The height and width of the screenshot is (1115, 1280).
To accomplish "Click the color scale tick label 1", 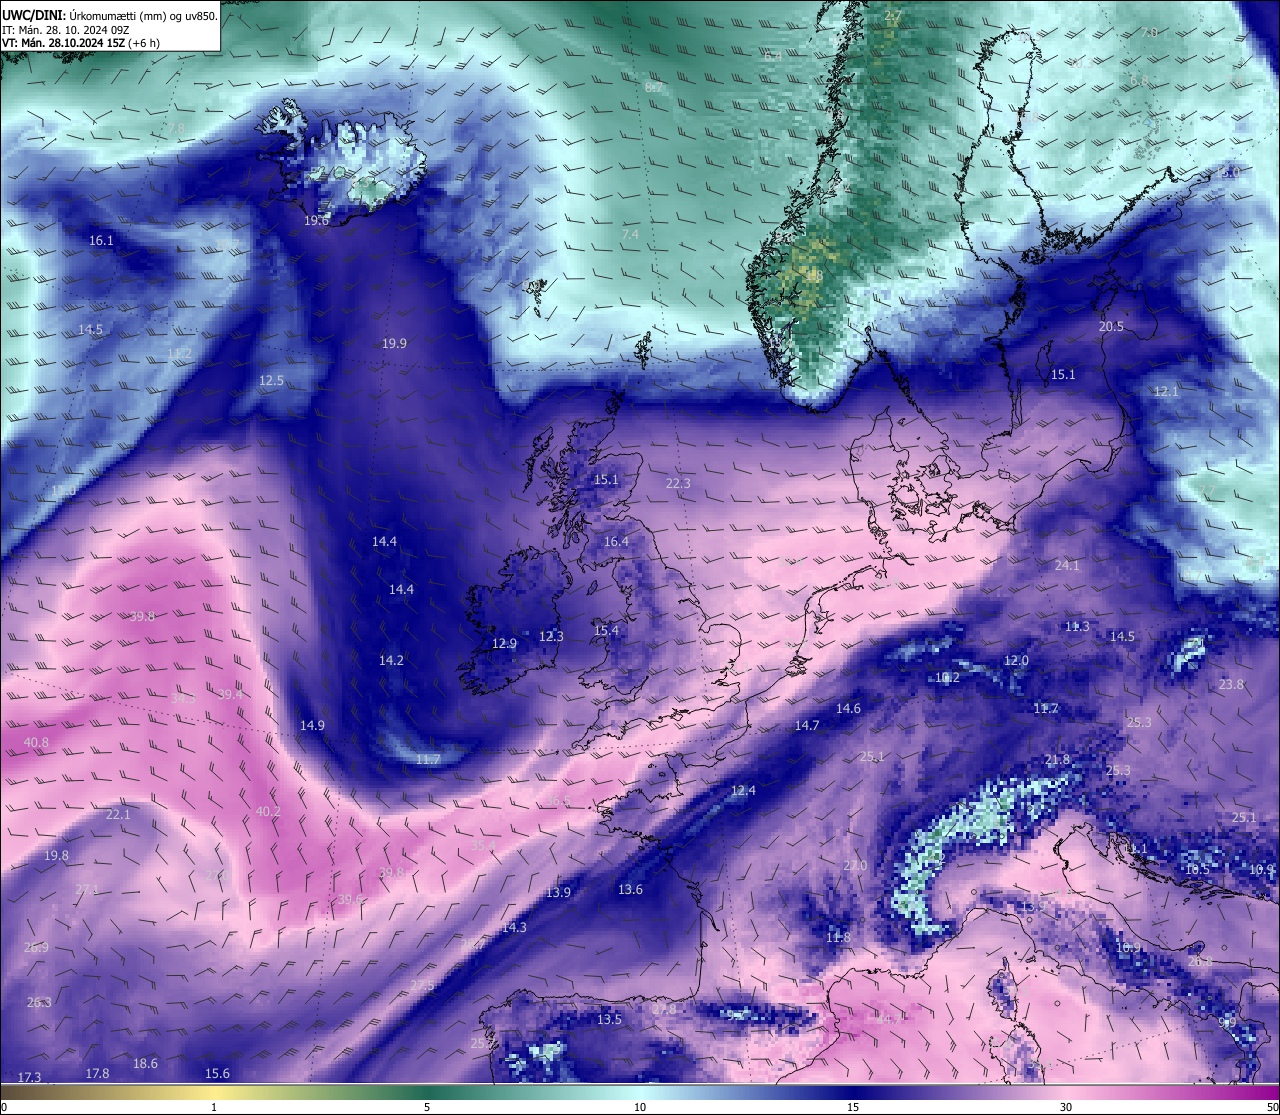I will [214, 1107].
